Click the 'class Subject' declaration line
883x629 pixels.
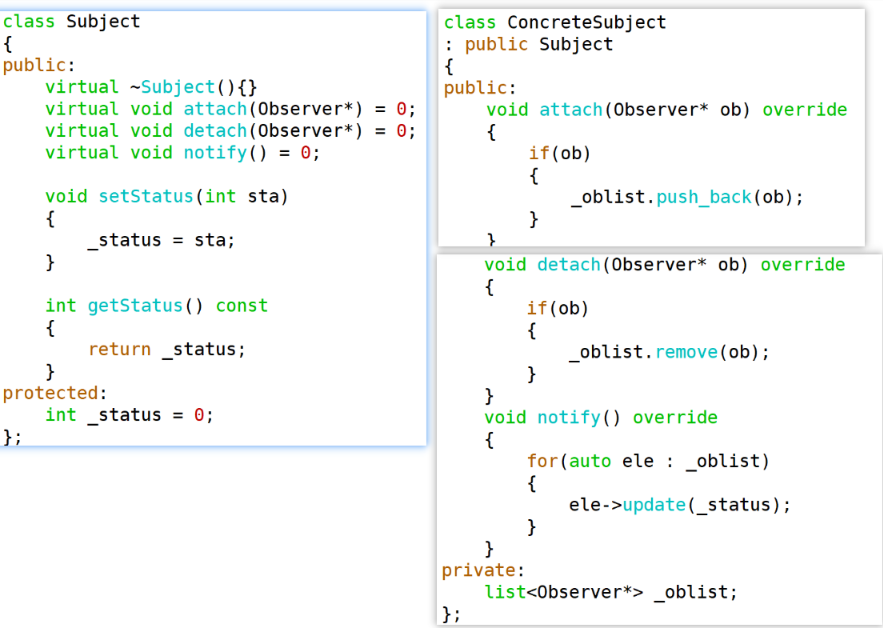point(72,21)
